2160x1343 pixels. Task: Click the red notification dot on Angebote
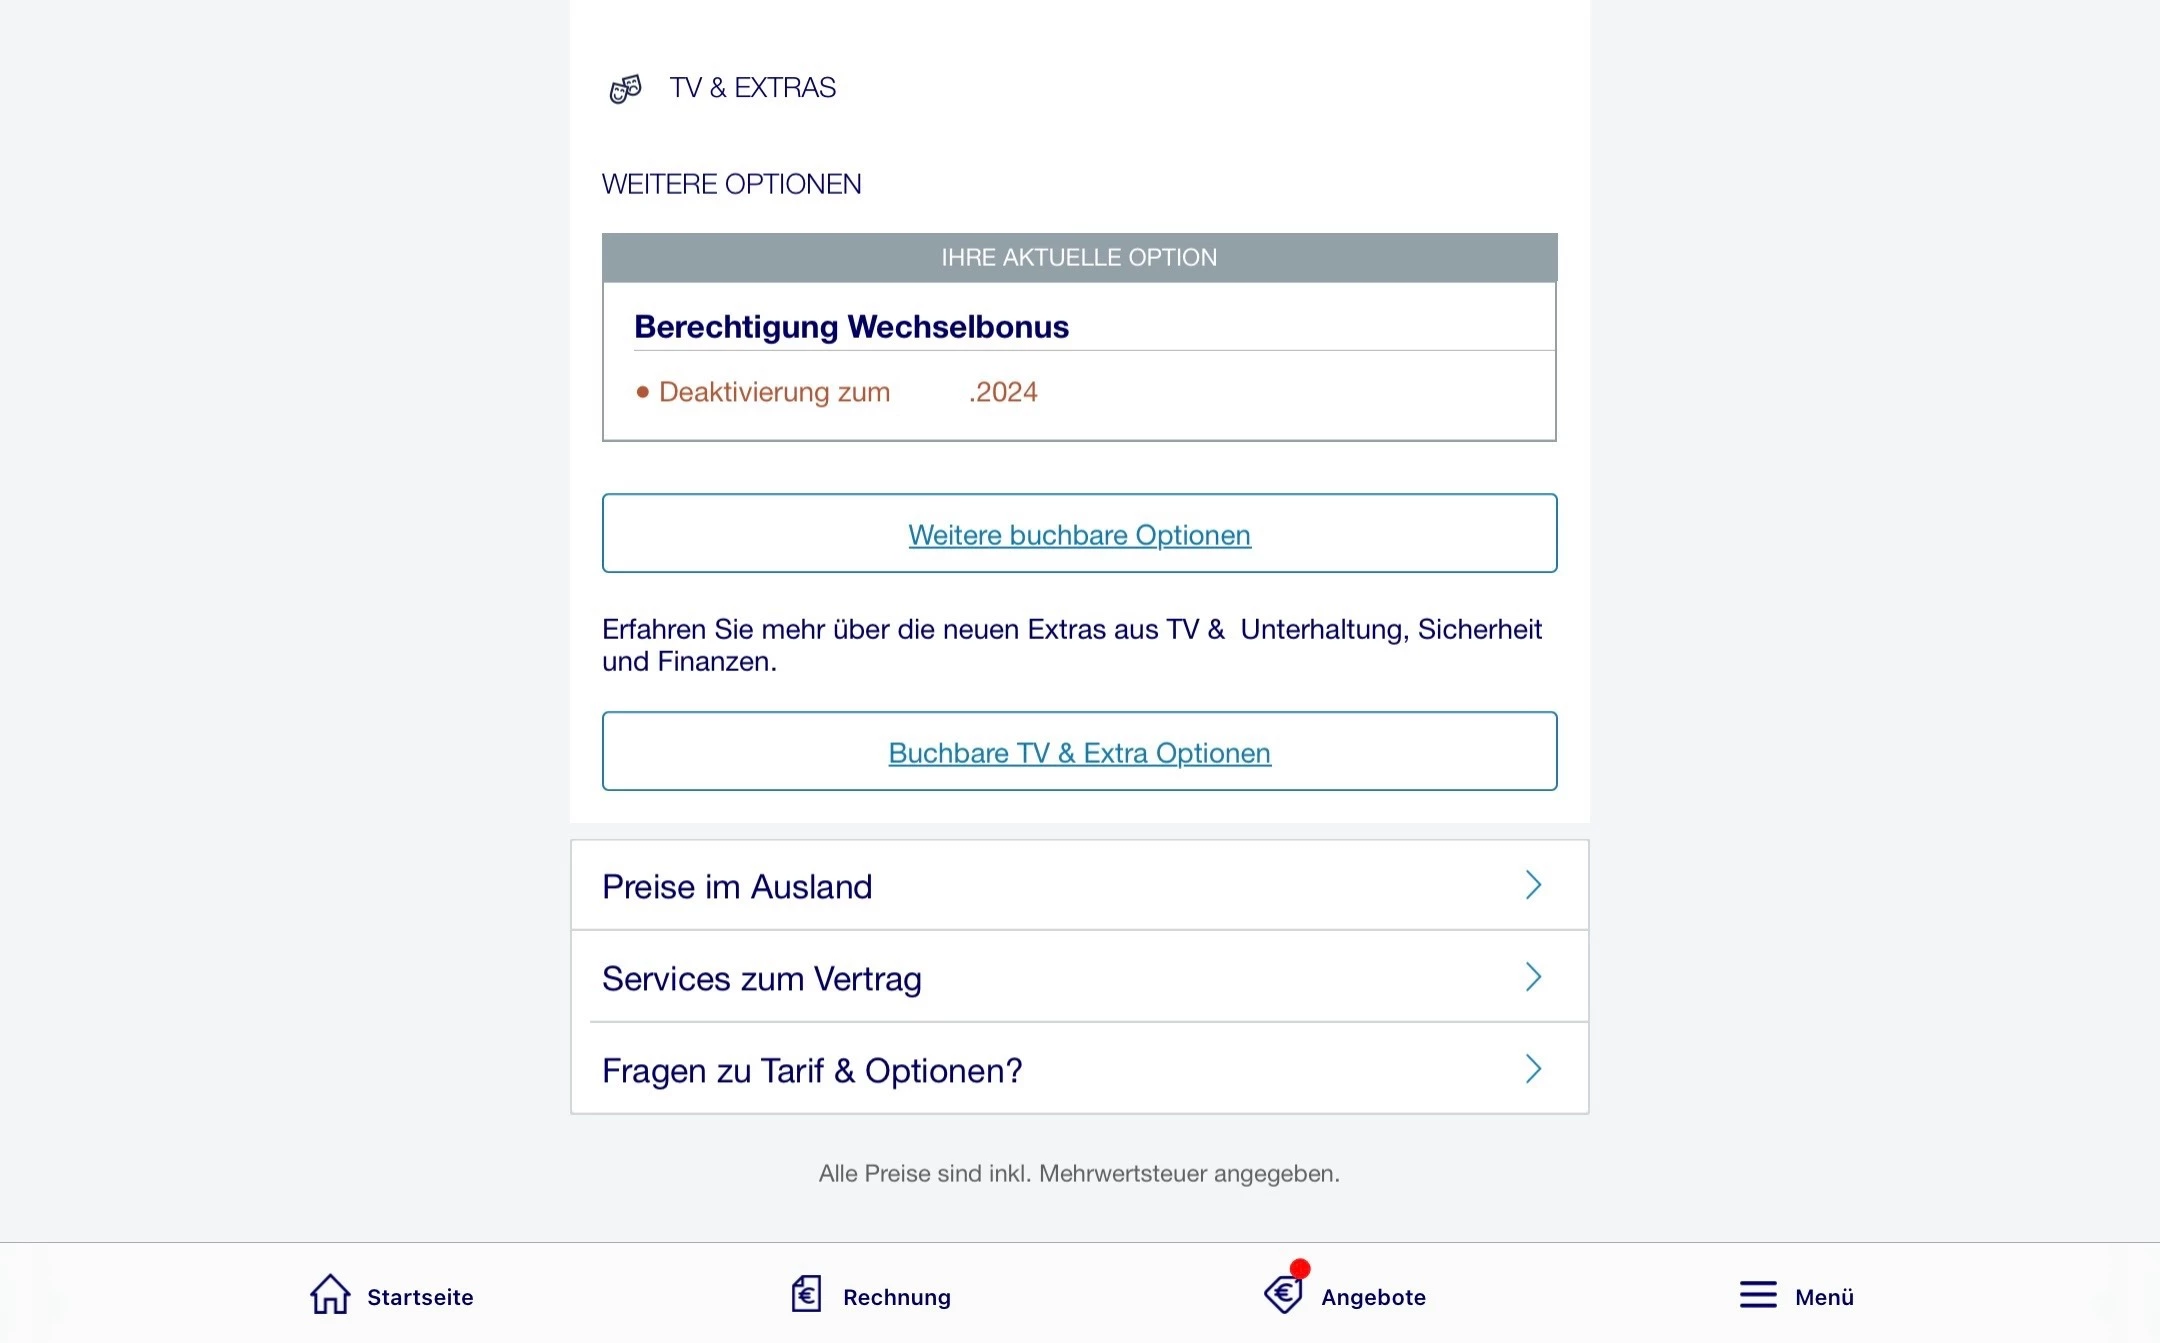(1300, 1269)
